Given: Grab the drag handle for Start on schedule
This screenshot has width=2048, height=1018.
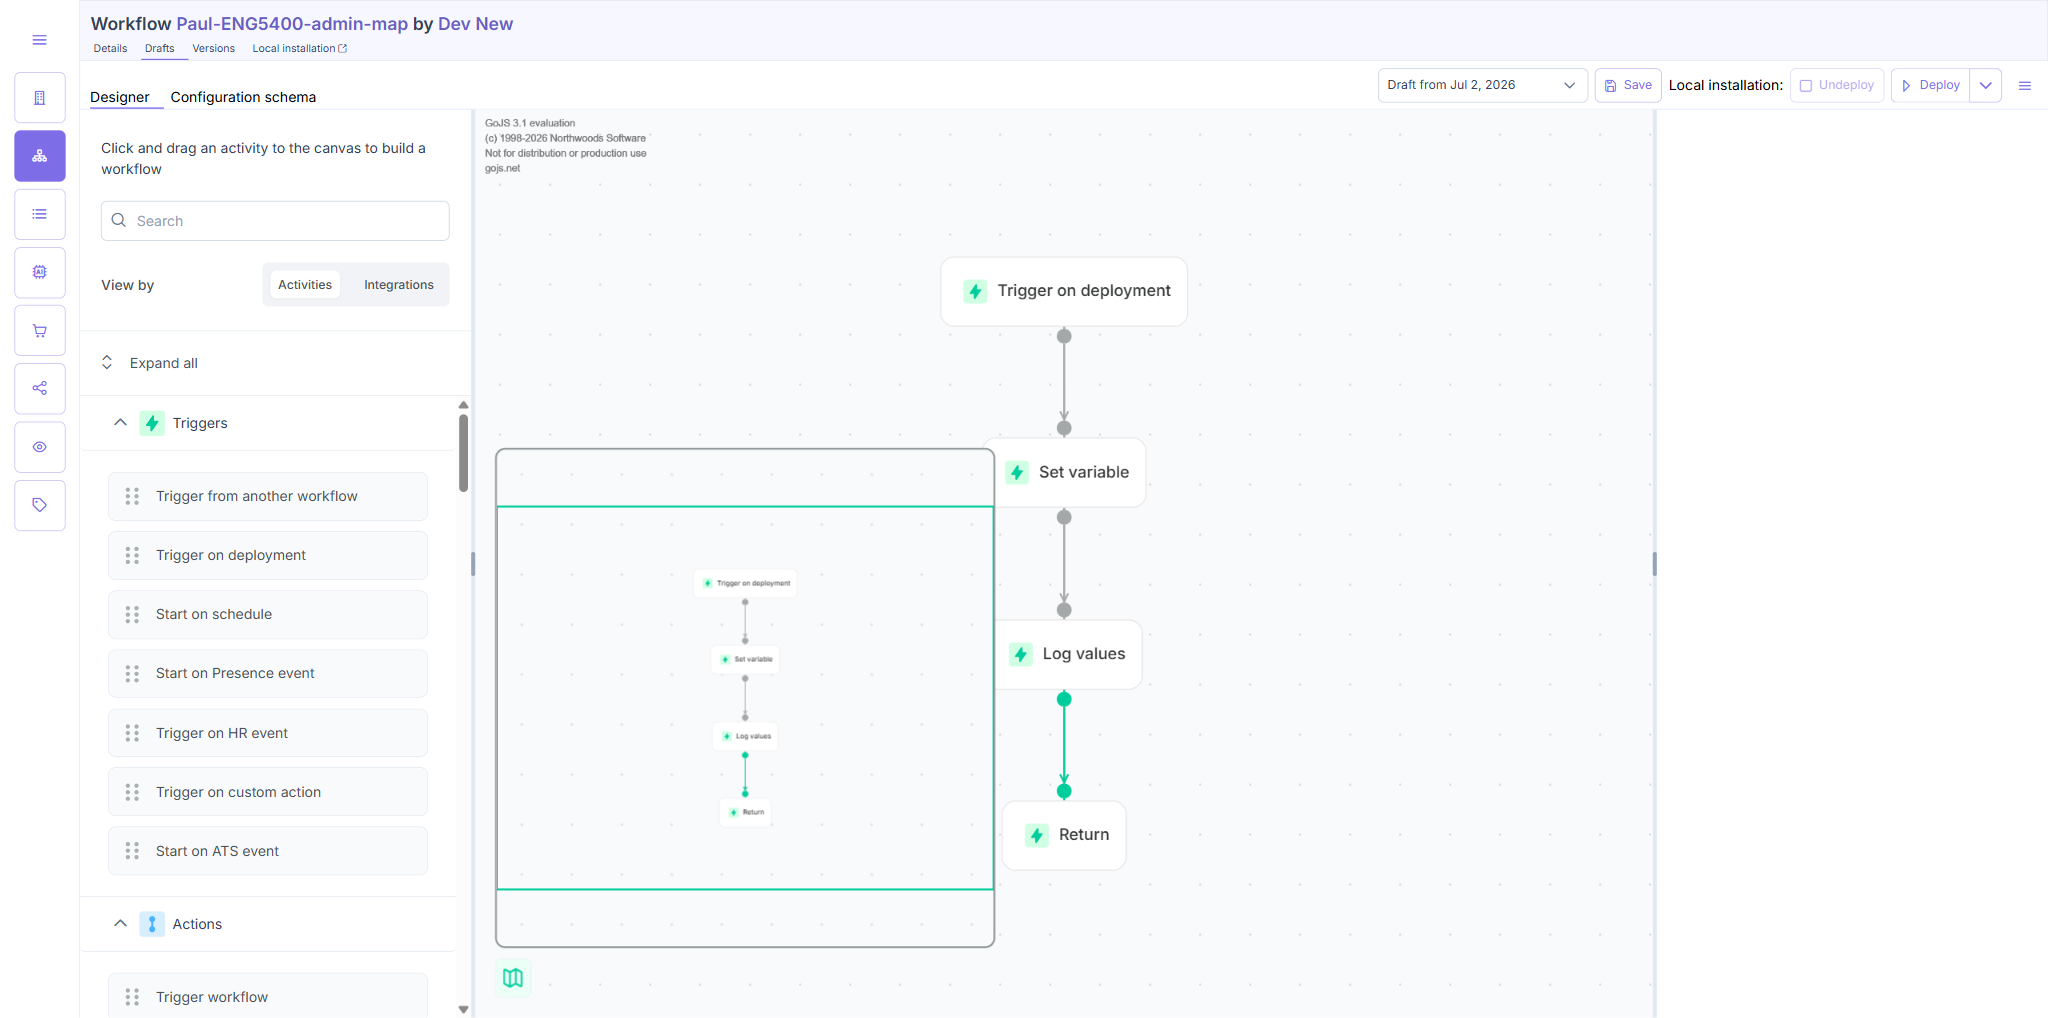Looking at the screenshot, I should point(132,614).
